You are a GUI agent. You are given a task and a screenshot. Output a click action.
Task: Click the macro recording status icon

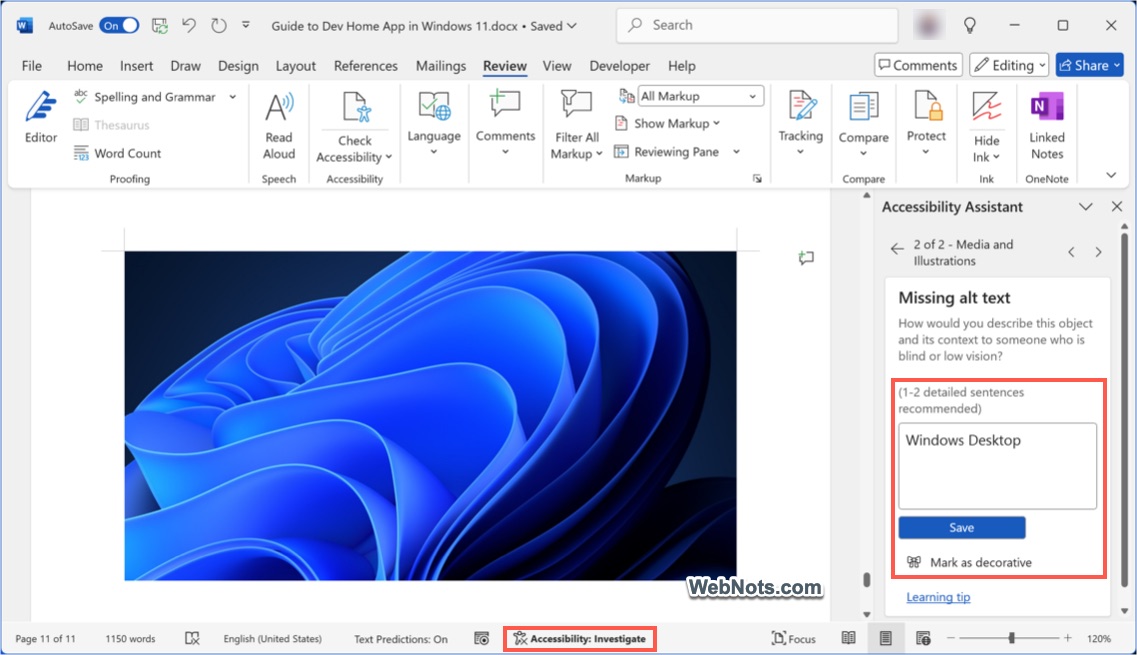point(481,638)
